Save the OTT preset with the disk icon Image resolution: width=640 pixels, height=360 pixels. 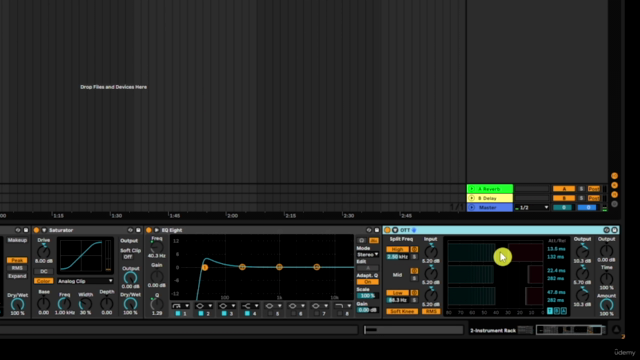(x=614, y=230)
